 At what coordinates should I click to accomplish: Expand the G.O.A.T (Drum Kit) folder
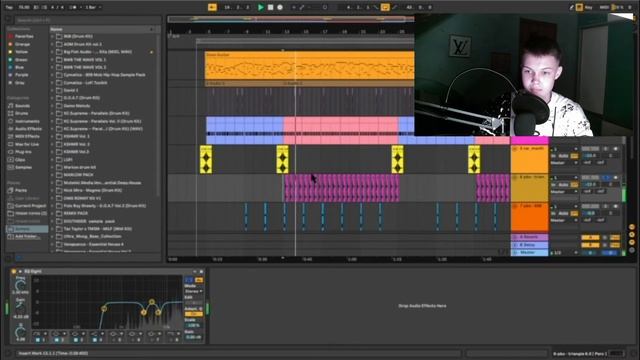coord(52,98)
